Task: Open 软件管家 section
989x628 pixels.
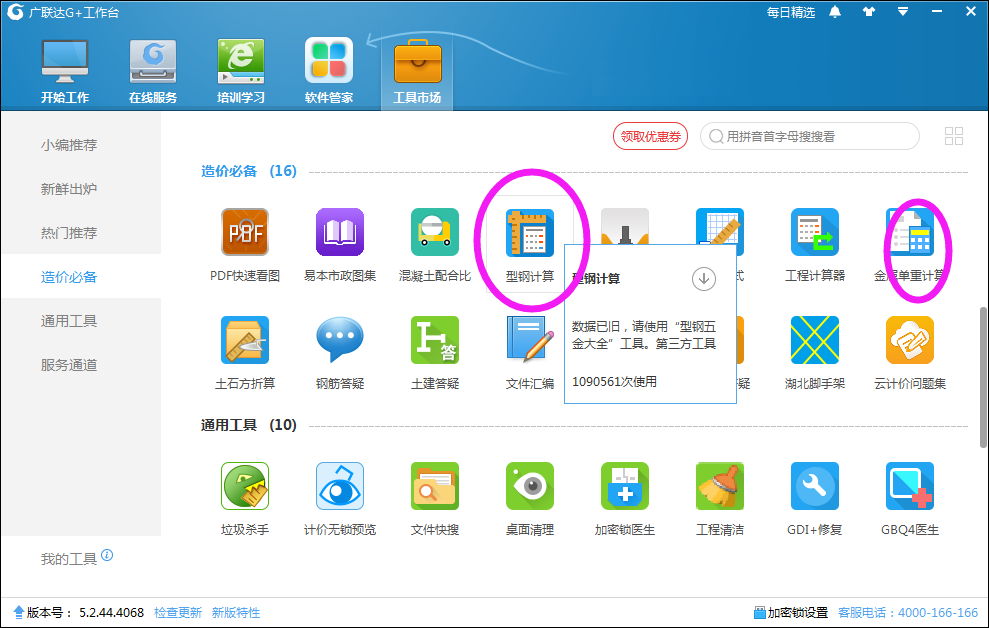Action: pos(329,71)
